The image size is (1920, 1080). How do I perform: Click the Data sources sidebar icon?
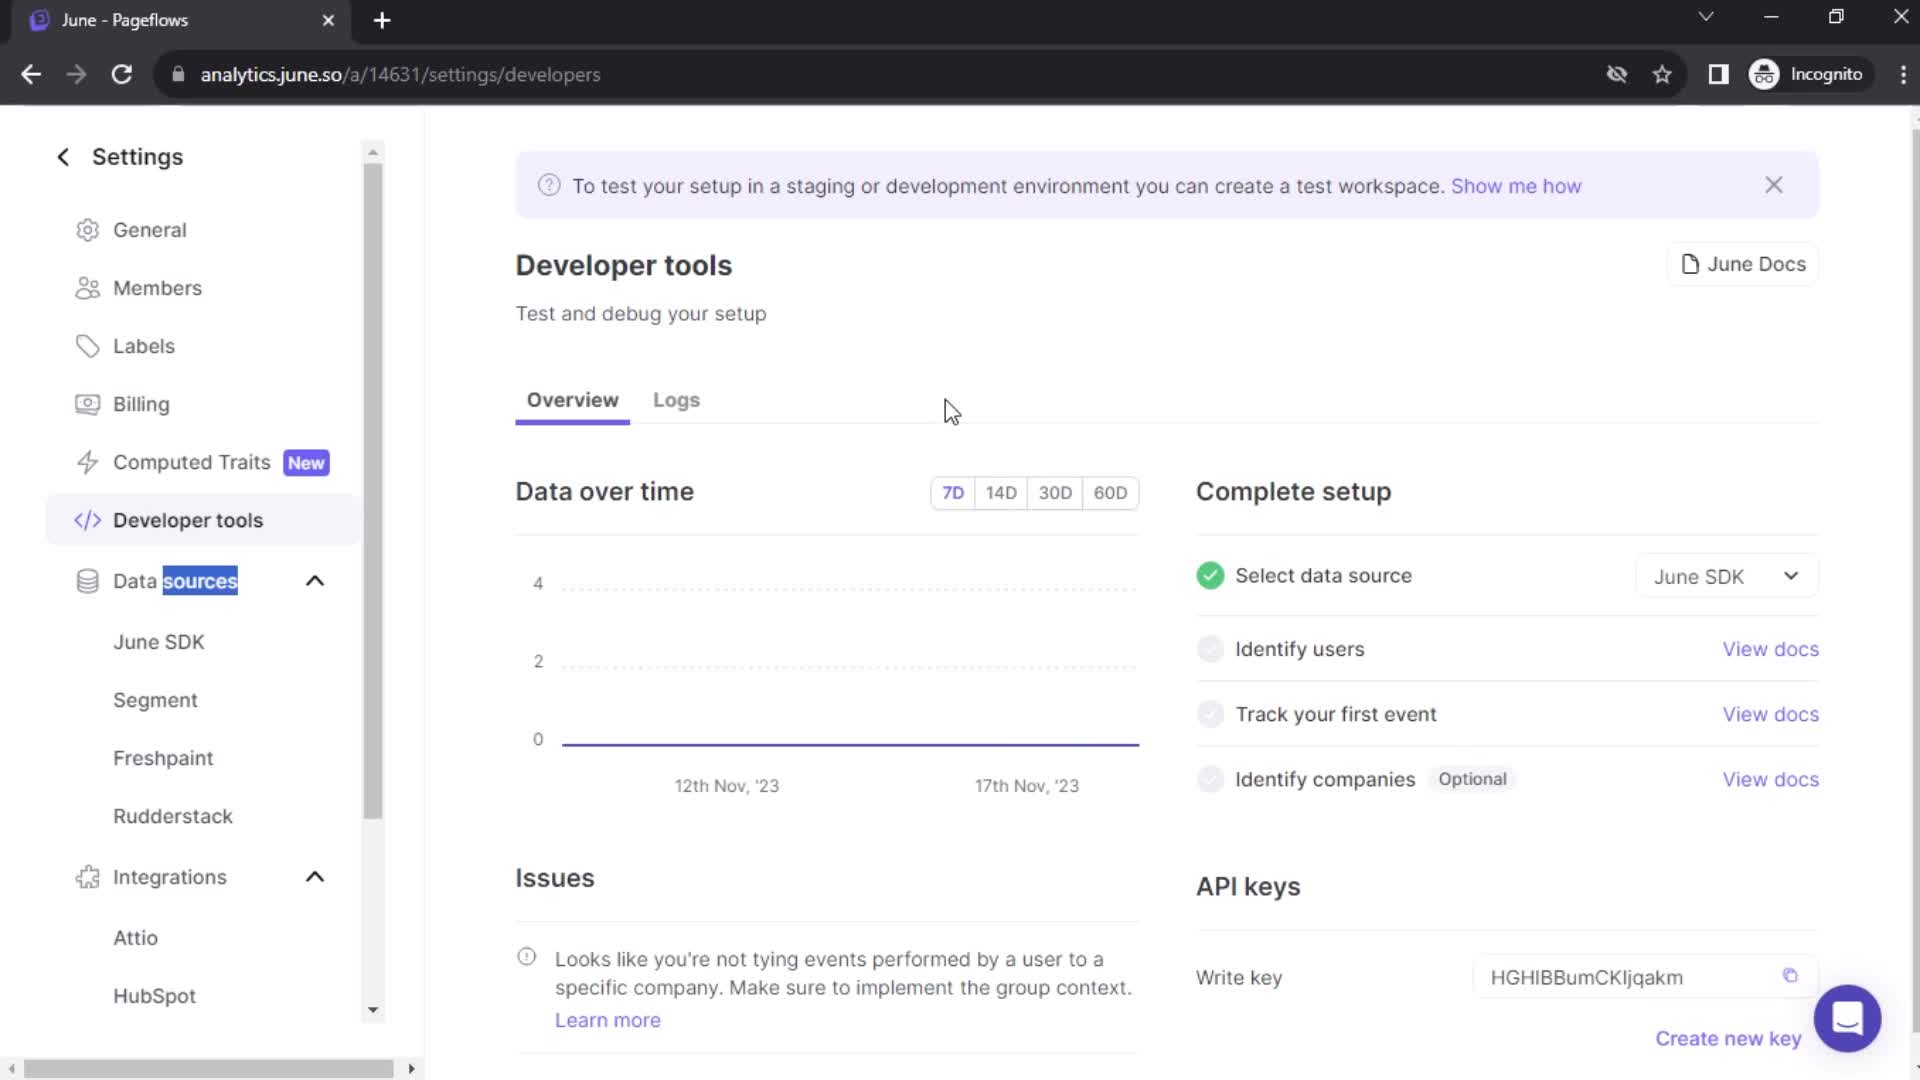click(87, 582)
